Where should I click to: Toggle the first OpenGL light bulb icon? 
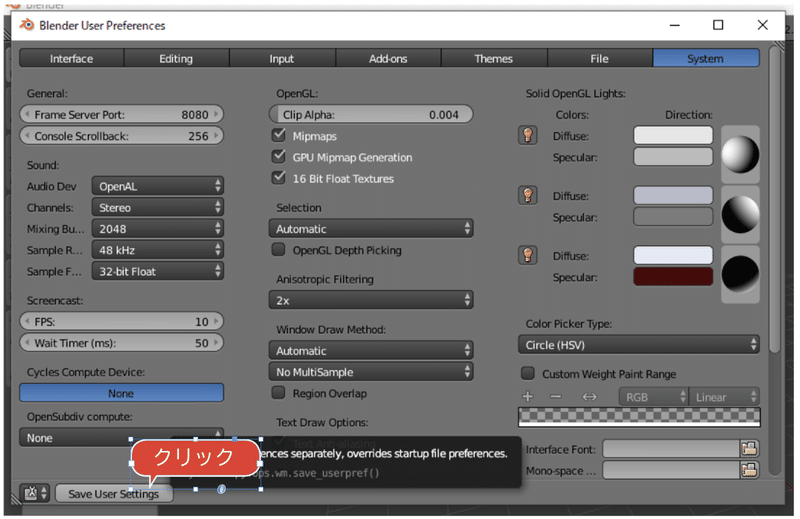click(x=528, y=136)
